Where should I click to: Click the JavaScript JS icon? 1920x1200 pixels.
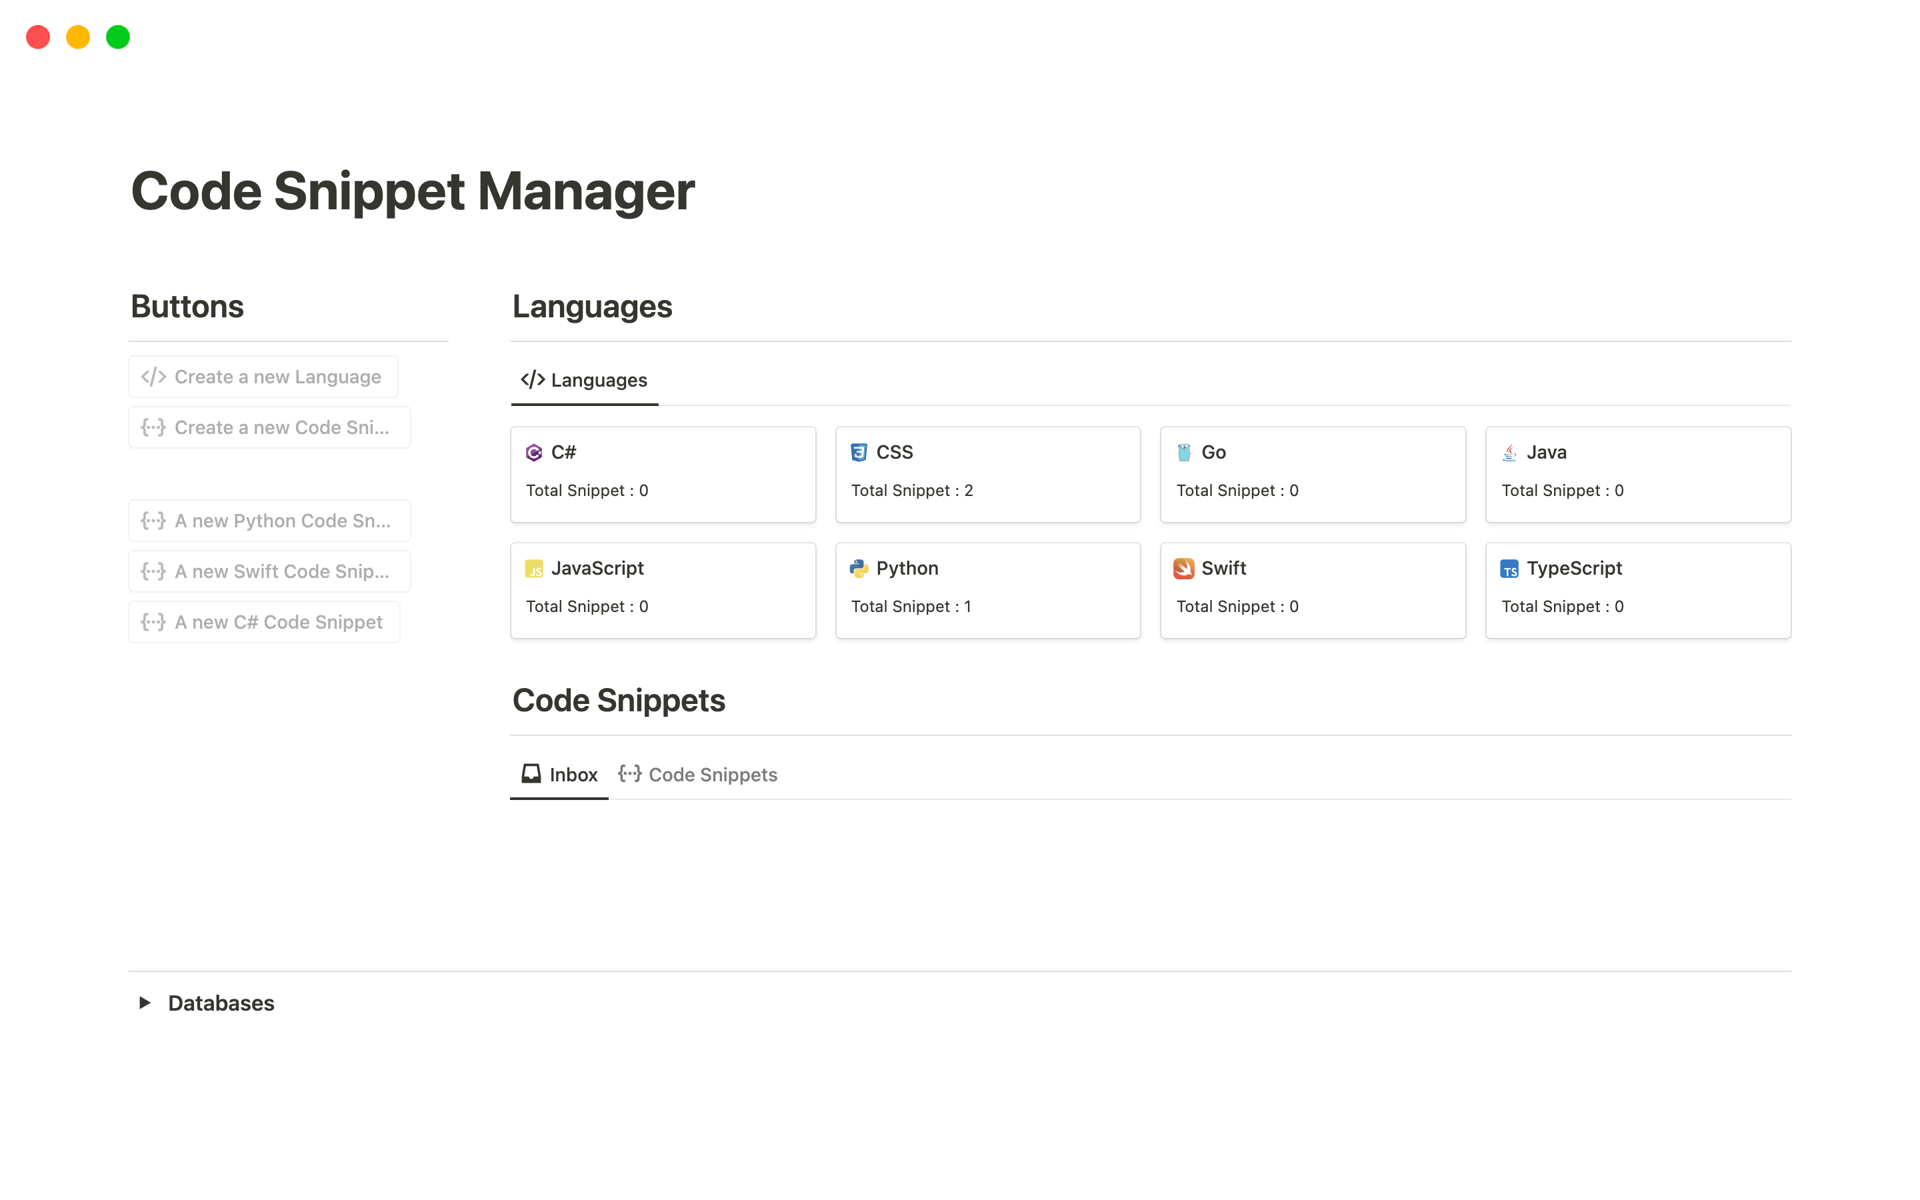[x=534, y=569]
